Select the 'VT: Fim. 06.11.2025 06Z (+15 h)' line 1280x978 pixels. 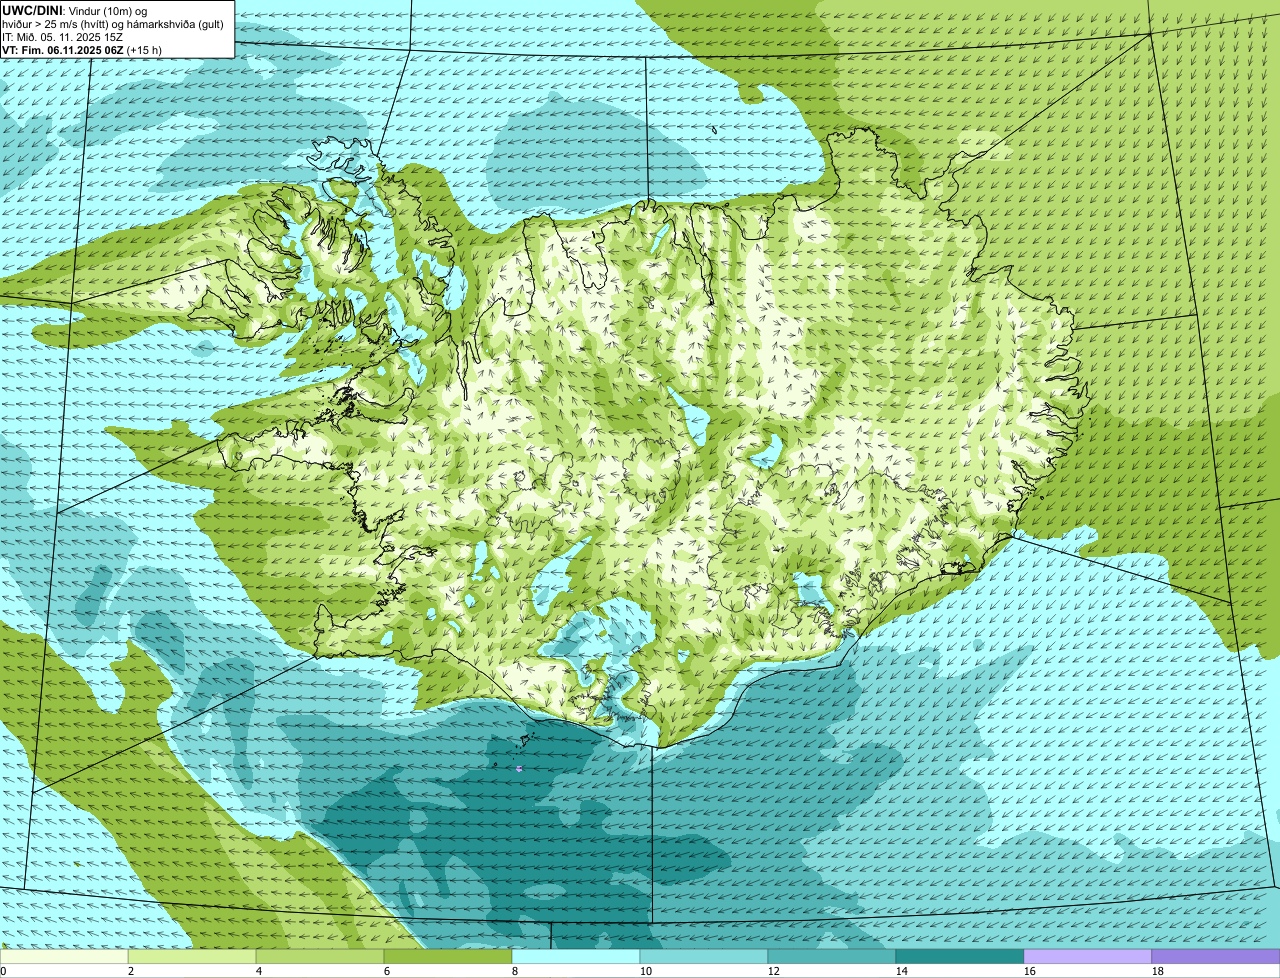point(82,50)
